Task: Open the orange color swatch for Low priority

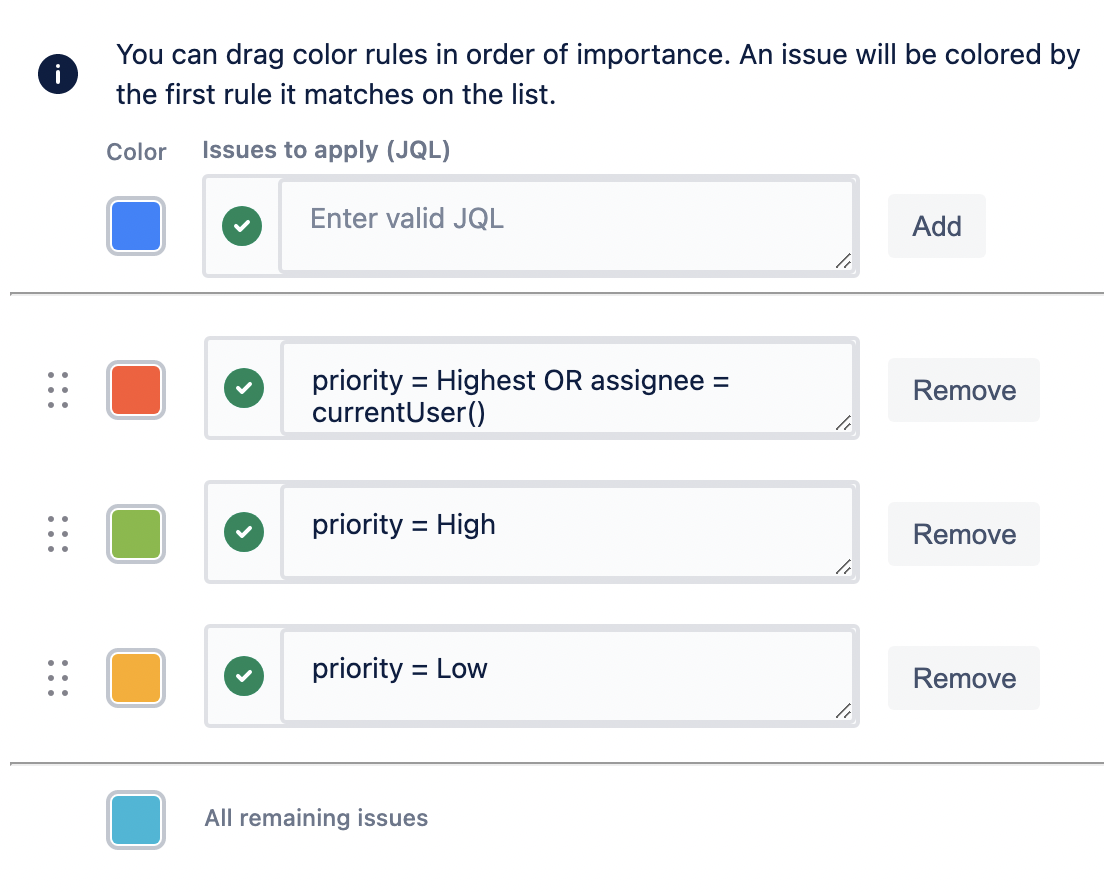Action: point(136,678)
